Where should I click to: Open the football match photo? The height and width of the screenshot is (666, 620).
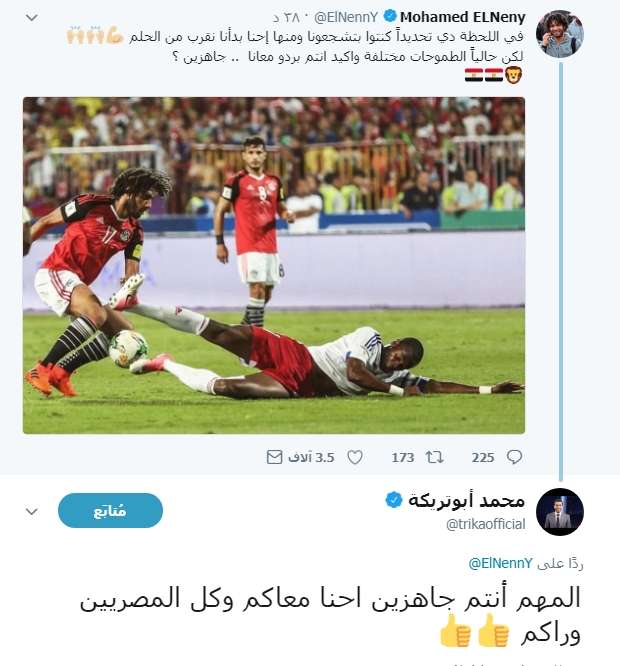coord(274,265)
